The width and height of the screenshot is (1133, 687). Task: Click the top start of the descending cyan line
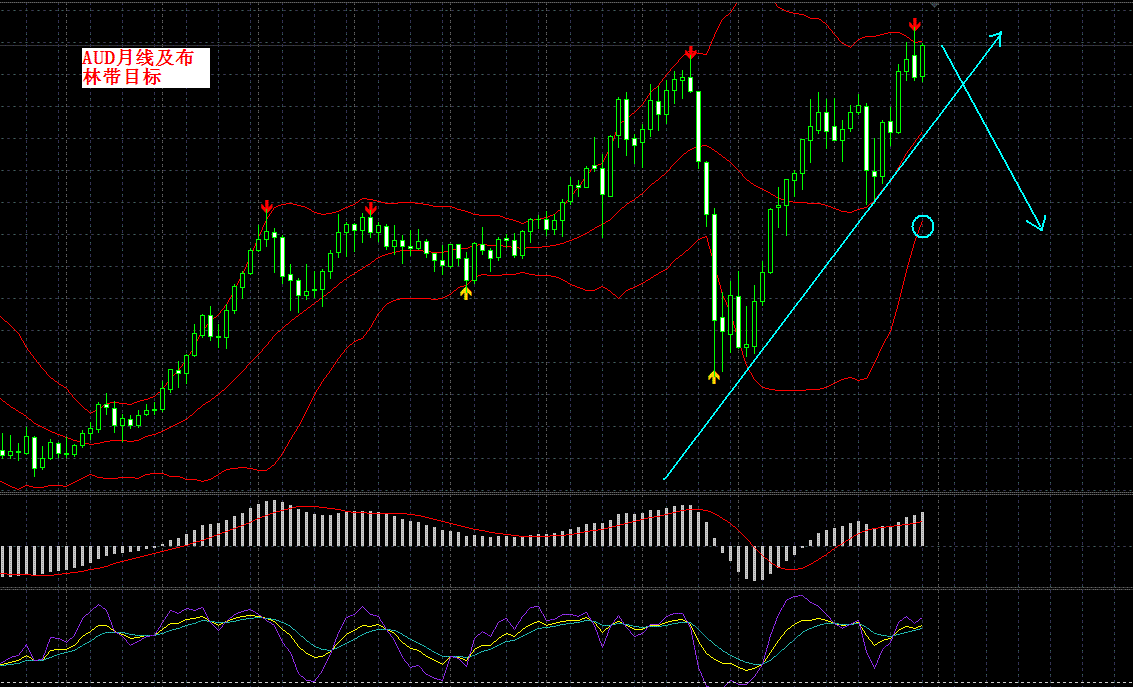pyautogui.click(x=942, y=47)
